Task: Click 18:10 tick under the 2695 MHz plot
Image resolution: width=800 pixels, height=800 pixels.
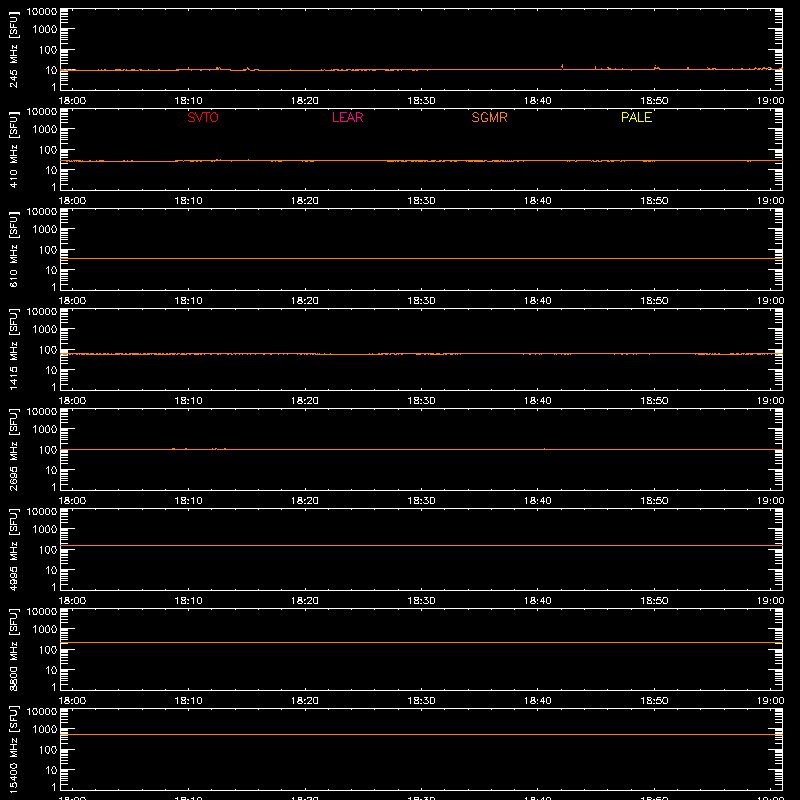Action: click(188, 501)
